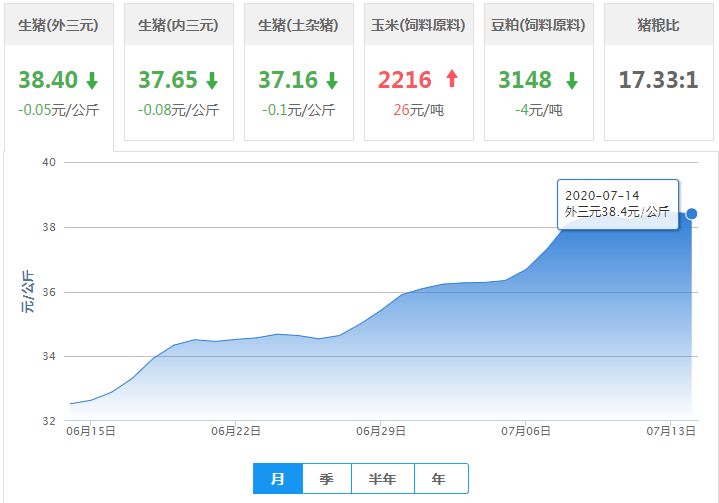The height and width of the screenshot is (503, 719).
Task: Switch chart range to 季
Action: [327, 479]
